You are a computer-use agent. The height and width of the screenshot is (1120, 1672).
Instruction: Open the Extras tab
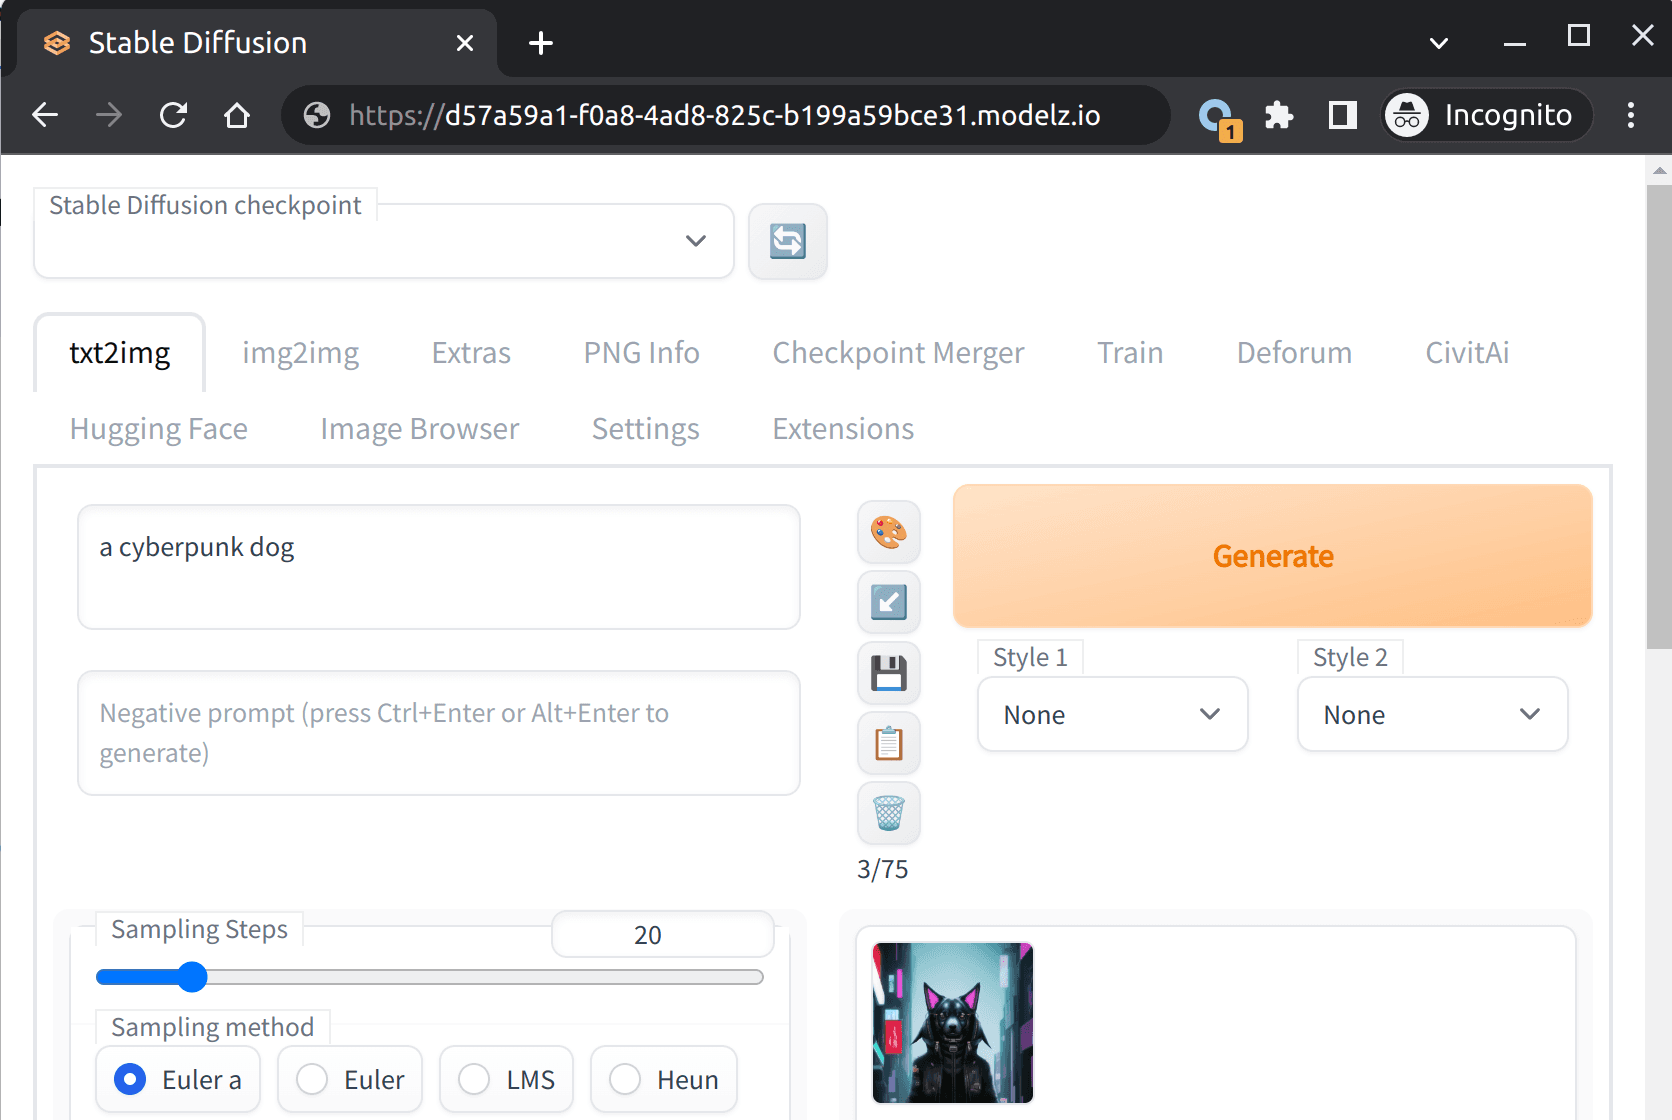coord(471,353)
